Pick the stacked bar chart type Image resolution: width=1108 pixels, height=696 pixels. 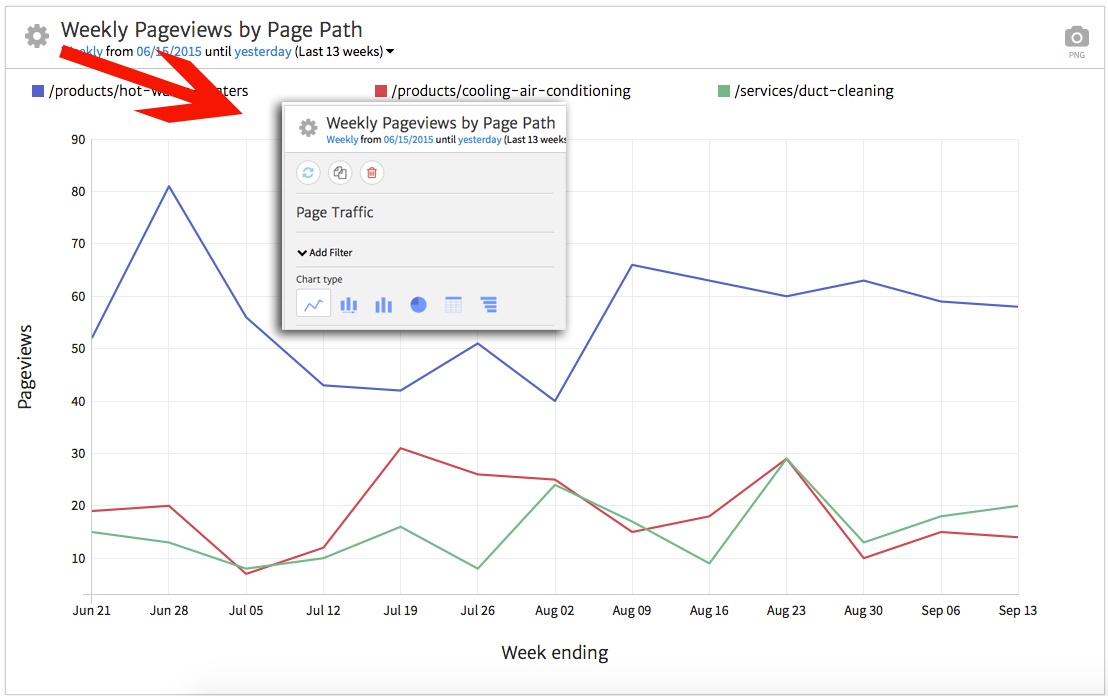click(348, 305)
